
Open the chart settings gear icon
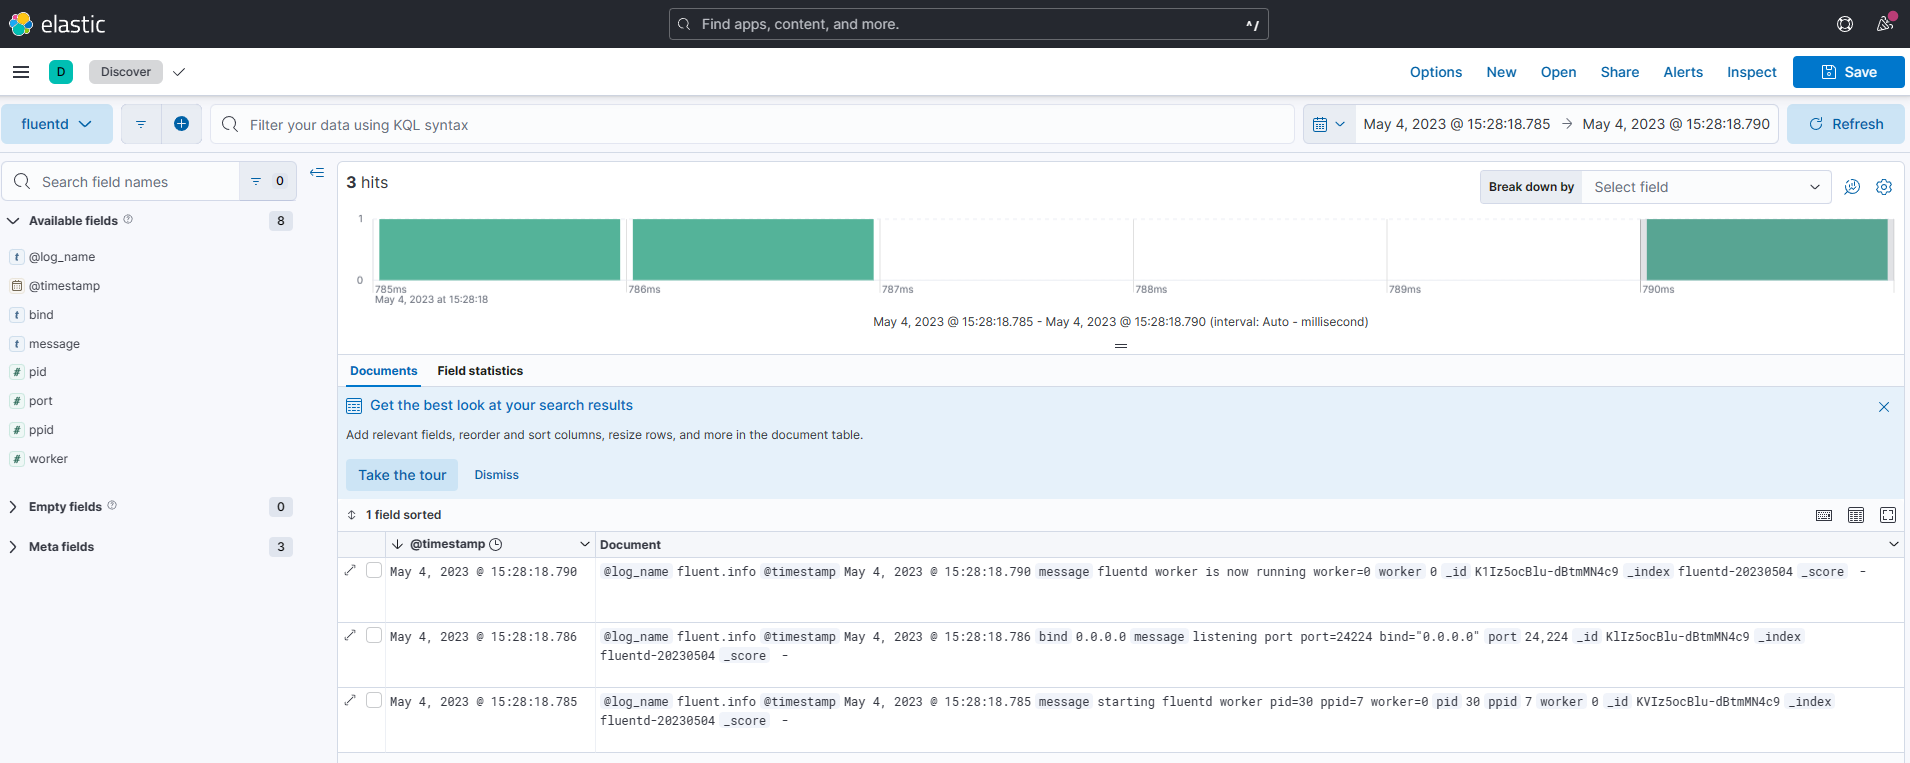click(1884, 187)
